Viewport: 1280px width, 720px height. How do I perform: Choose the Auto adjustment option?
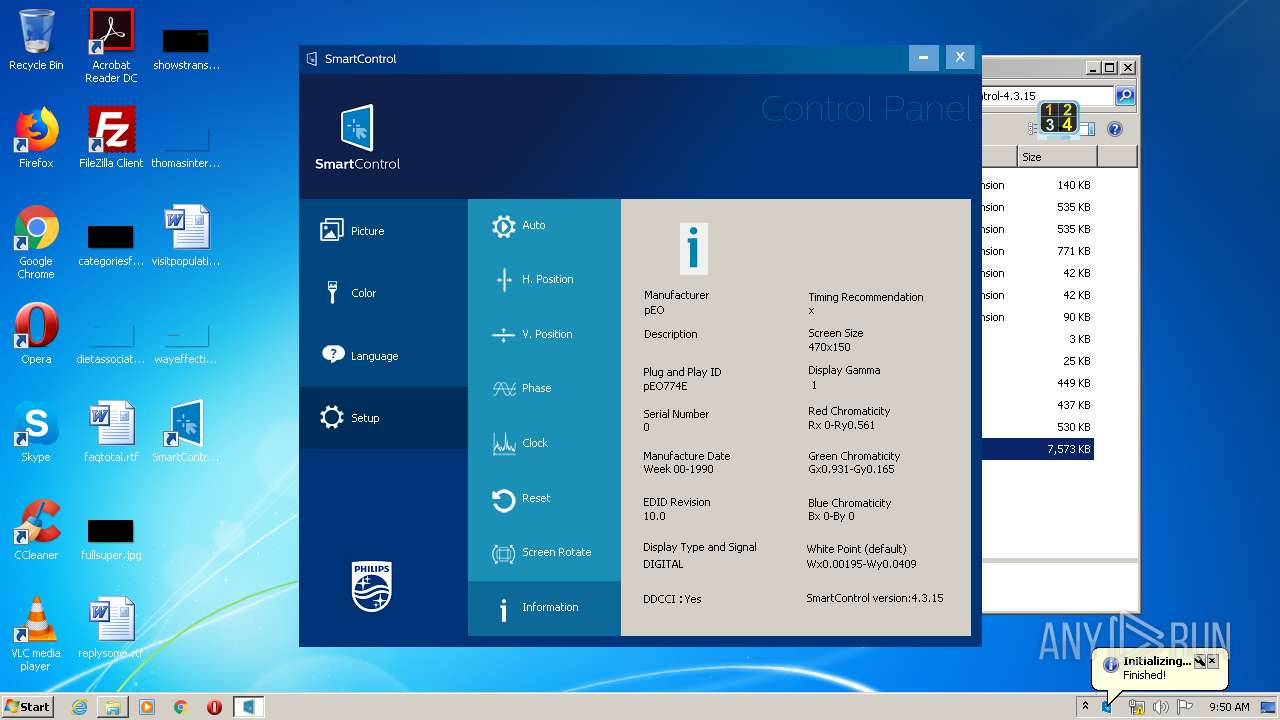pyautogui.click(x=544, y=226)
